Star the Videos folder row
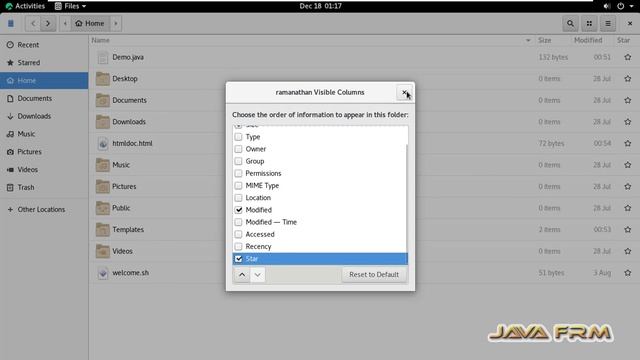 pyautogui.click(x=628, y=251)
